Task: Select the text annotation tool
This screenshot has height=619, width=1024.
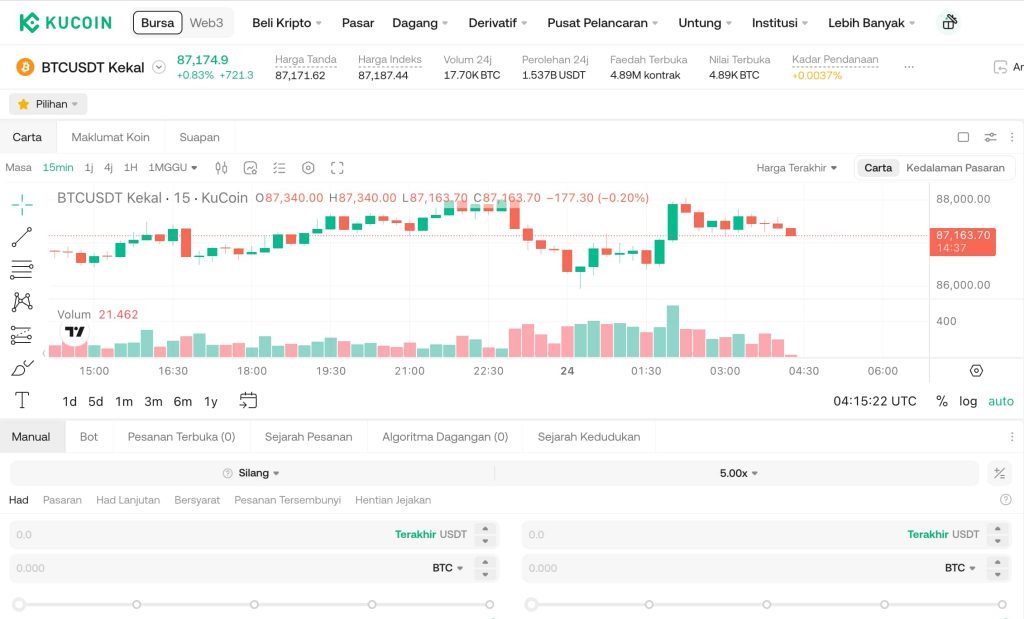Action: pos(20,399)
